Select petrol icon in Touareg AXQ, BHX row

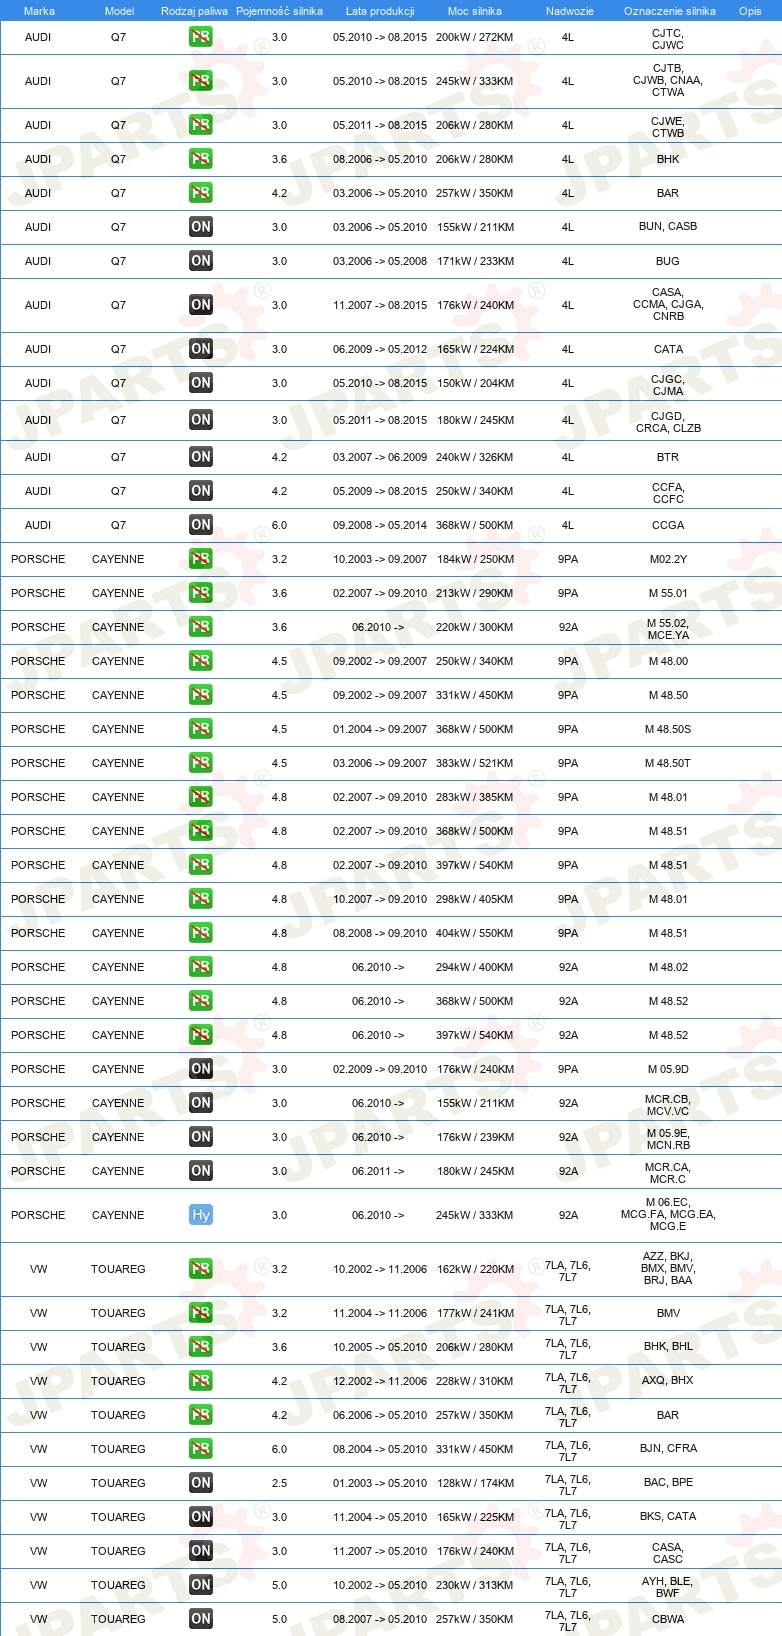click(201, 1381)
